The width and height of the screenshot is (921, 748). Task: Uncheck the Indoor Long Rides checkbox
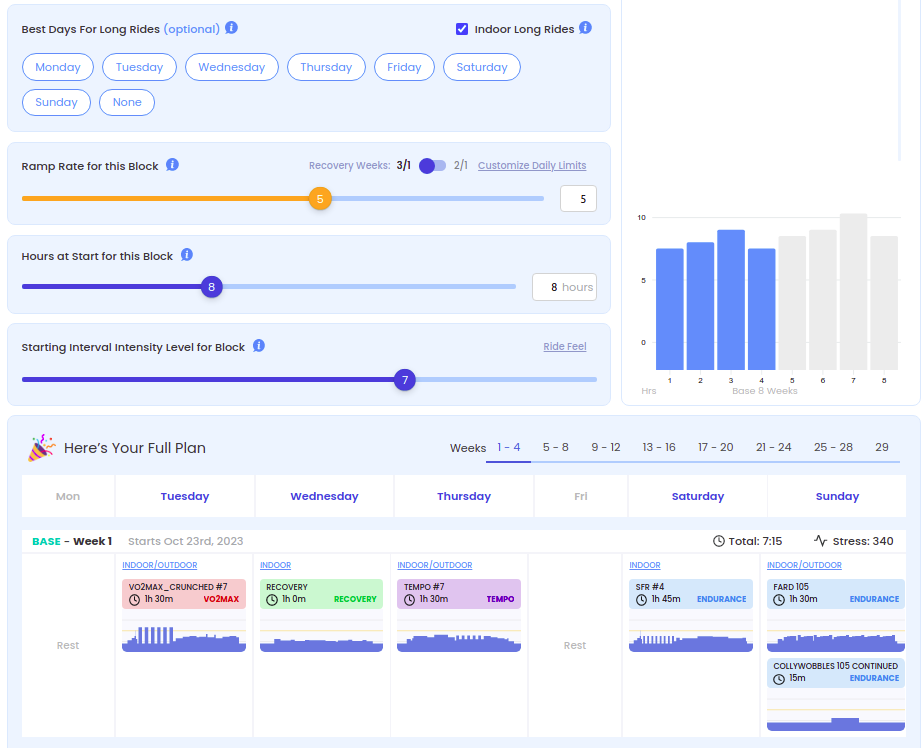[462, 29]
